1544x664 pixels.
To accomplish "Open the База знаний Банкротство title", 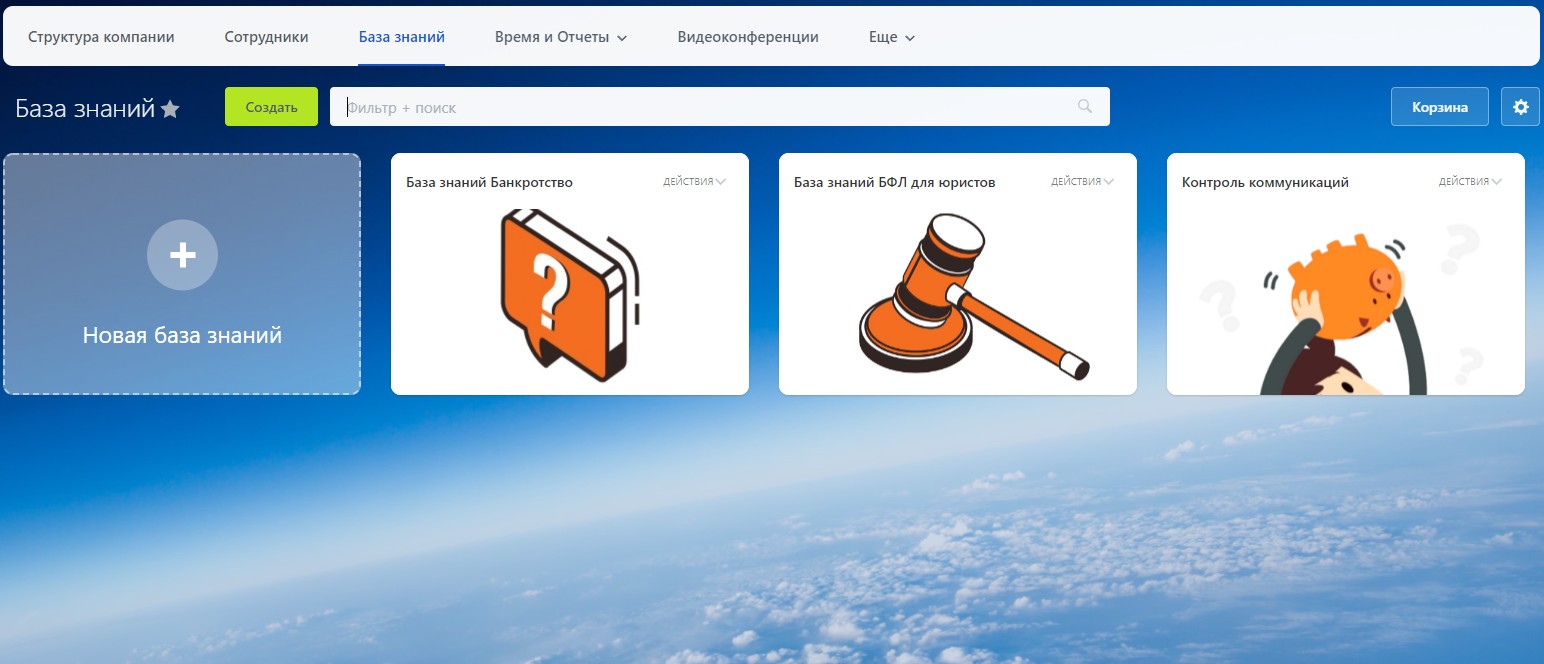I will tap(489, 183).
